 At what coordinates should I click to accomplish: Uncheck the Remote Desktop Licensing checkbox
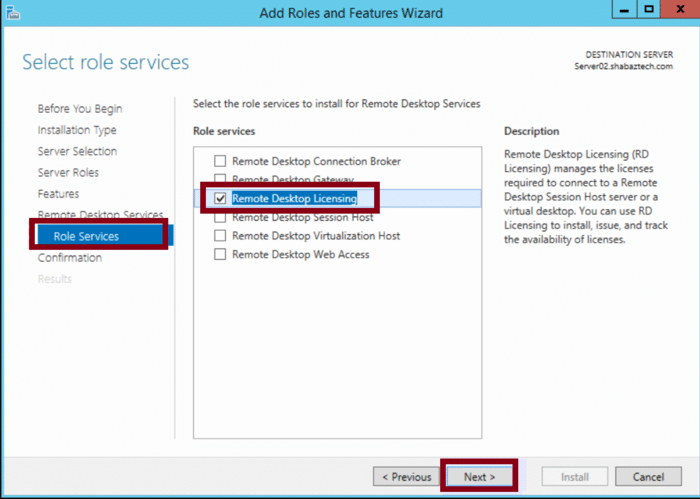point(220,199)
